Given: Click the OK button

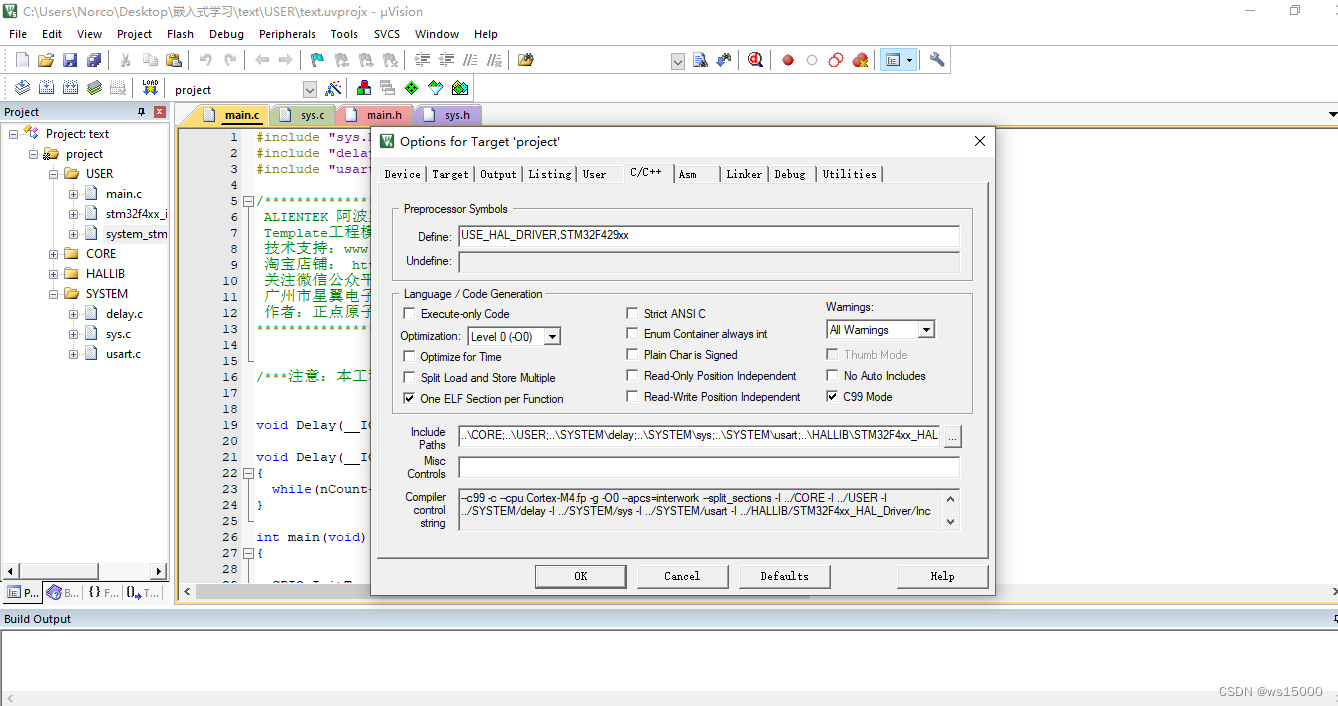Looking at the screenshot, I should (580, 576).
